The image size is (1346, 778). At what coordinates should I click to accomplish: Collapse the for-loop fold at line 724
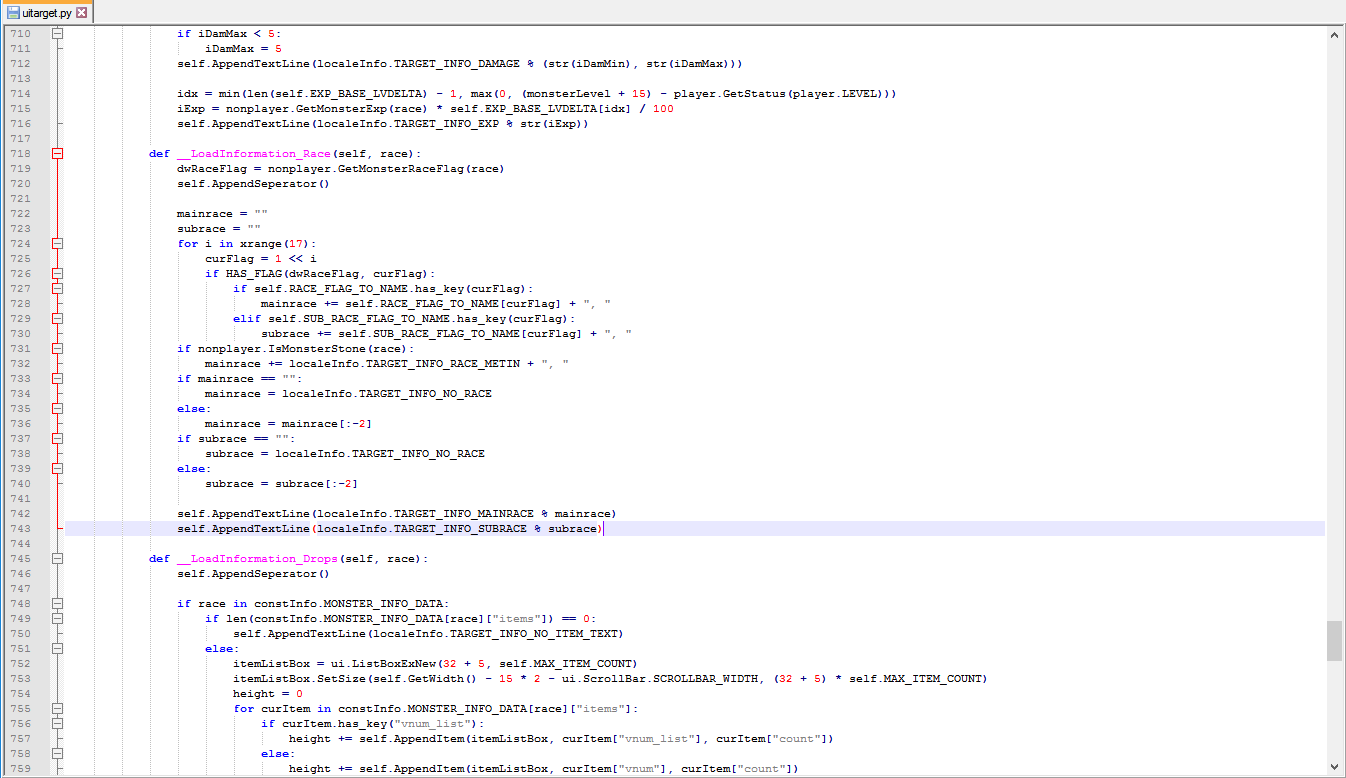coord(57,244)
